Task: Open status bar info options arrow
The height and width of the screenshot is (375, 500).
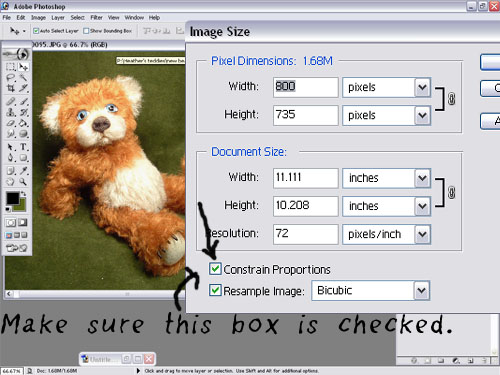Action: pyautogui.click(x=138, y=371)
